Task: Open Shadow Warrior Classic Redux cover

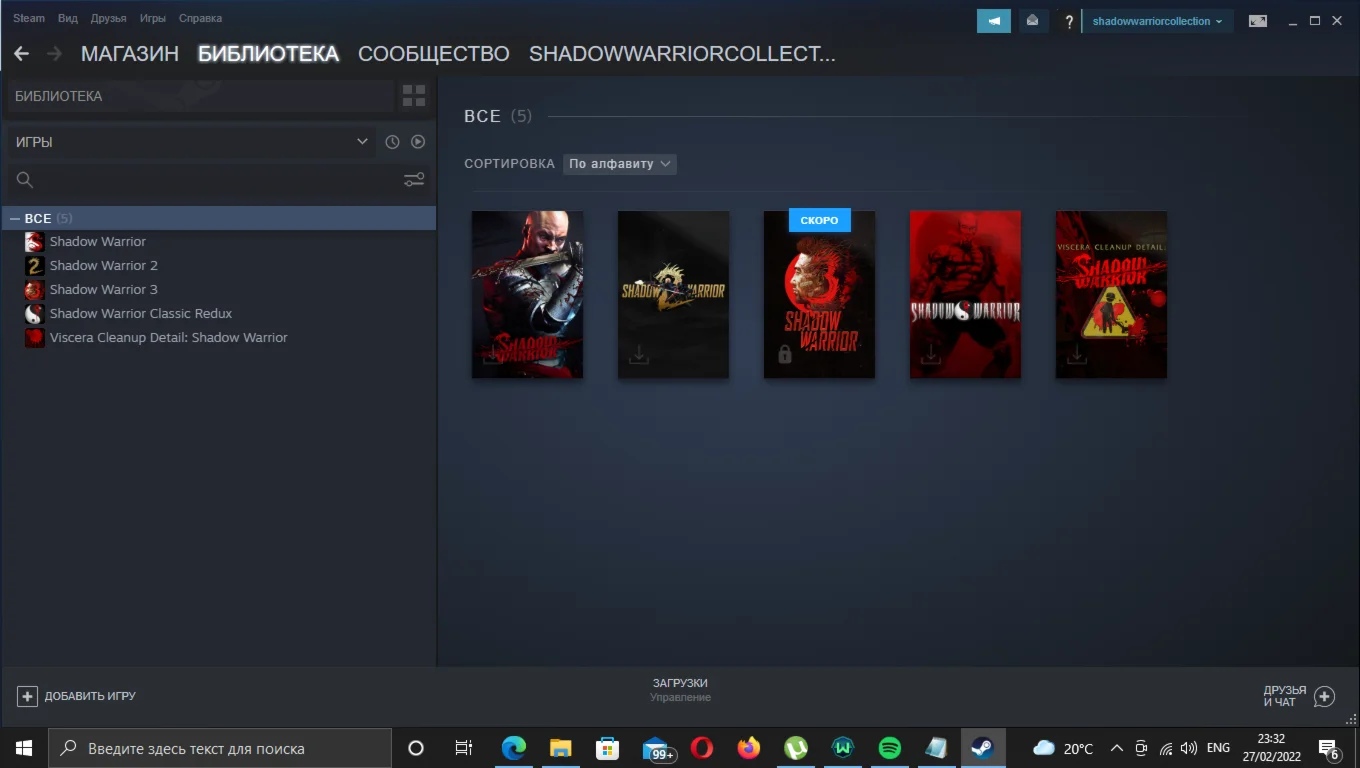Action: (x=965, y=294)
